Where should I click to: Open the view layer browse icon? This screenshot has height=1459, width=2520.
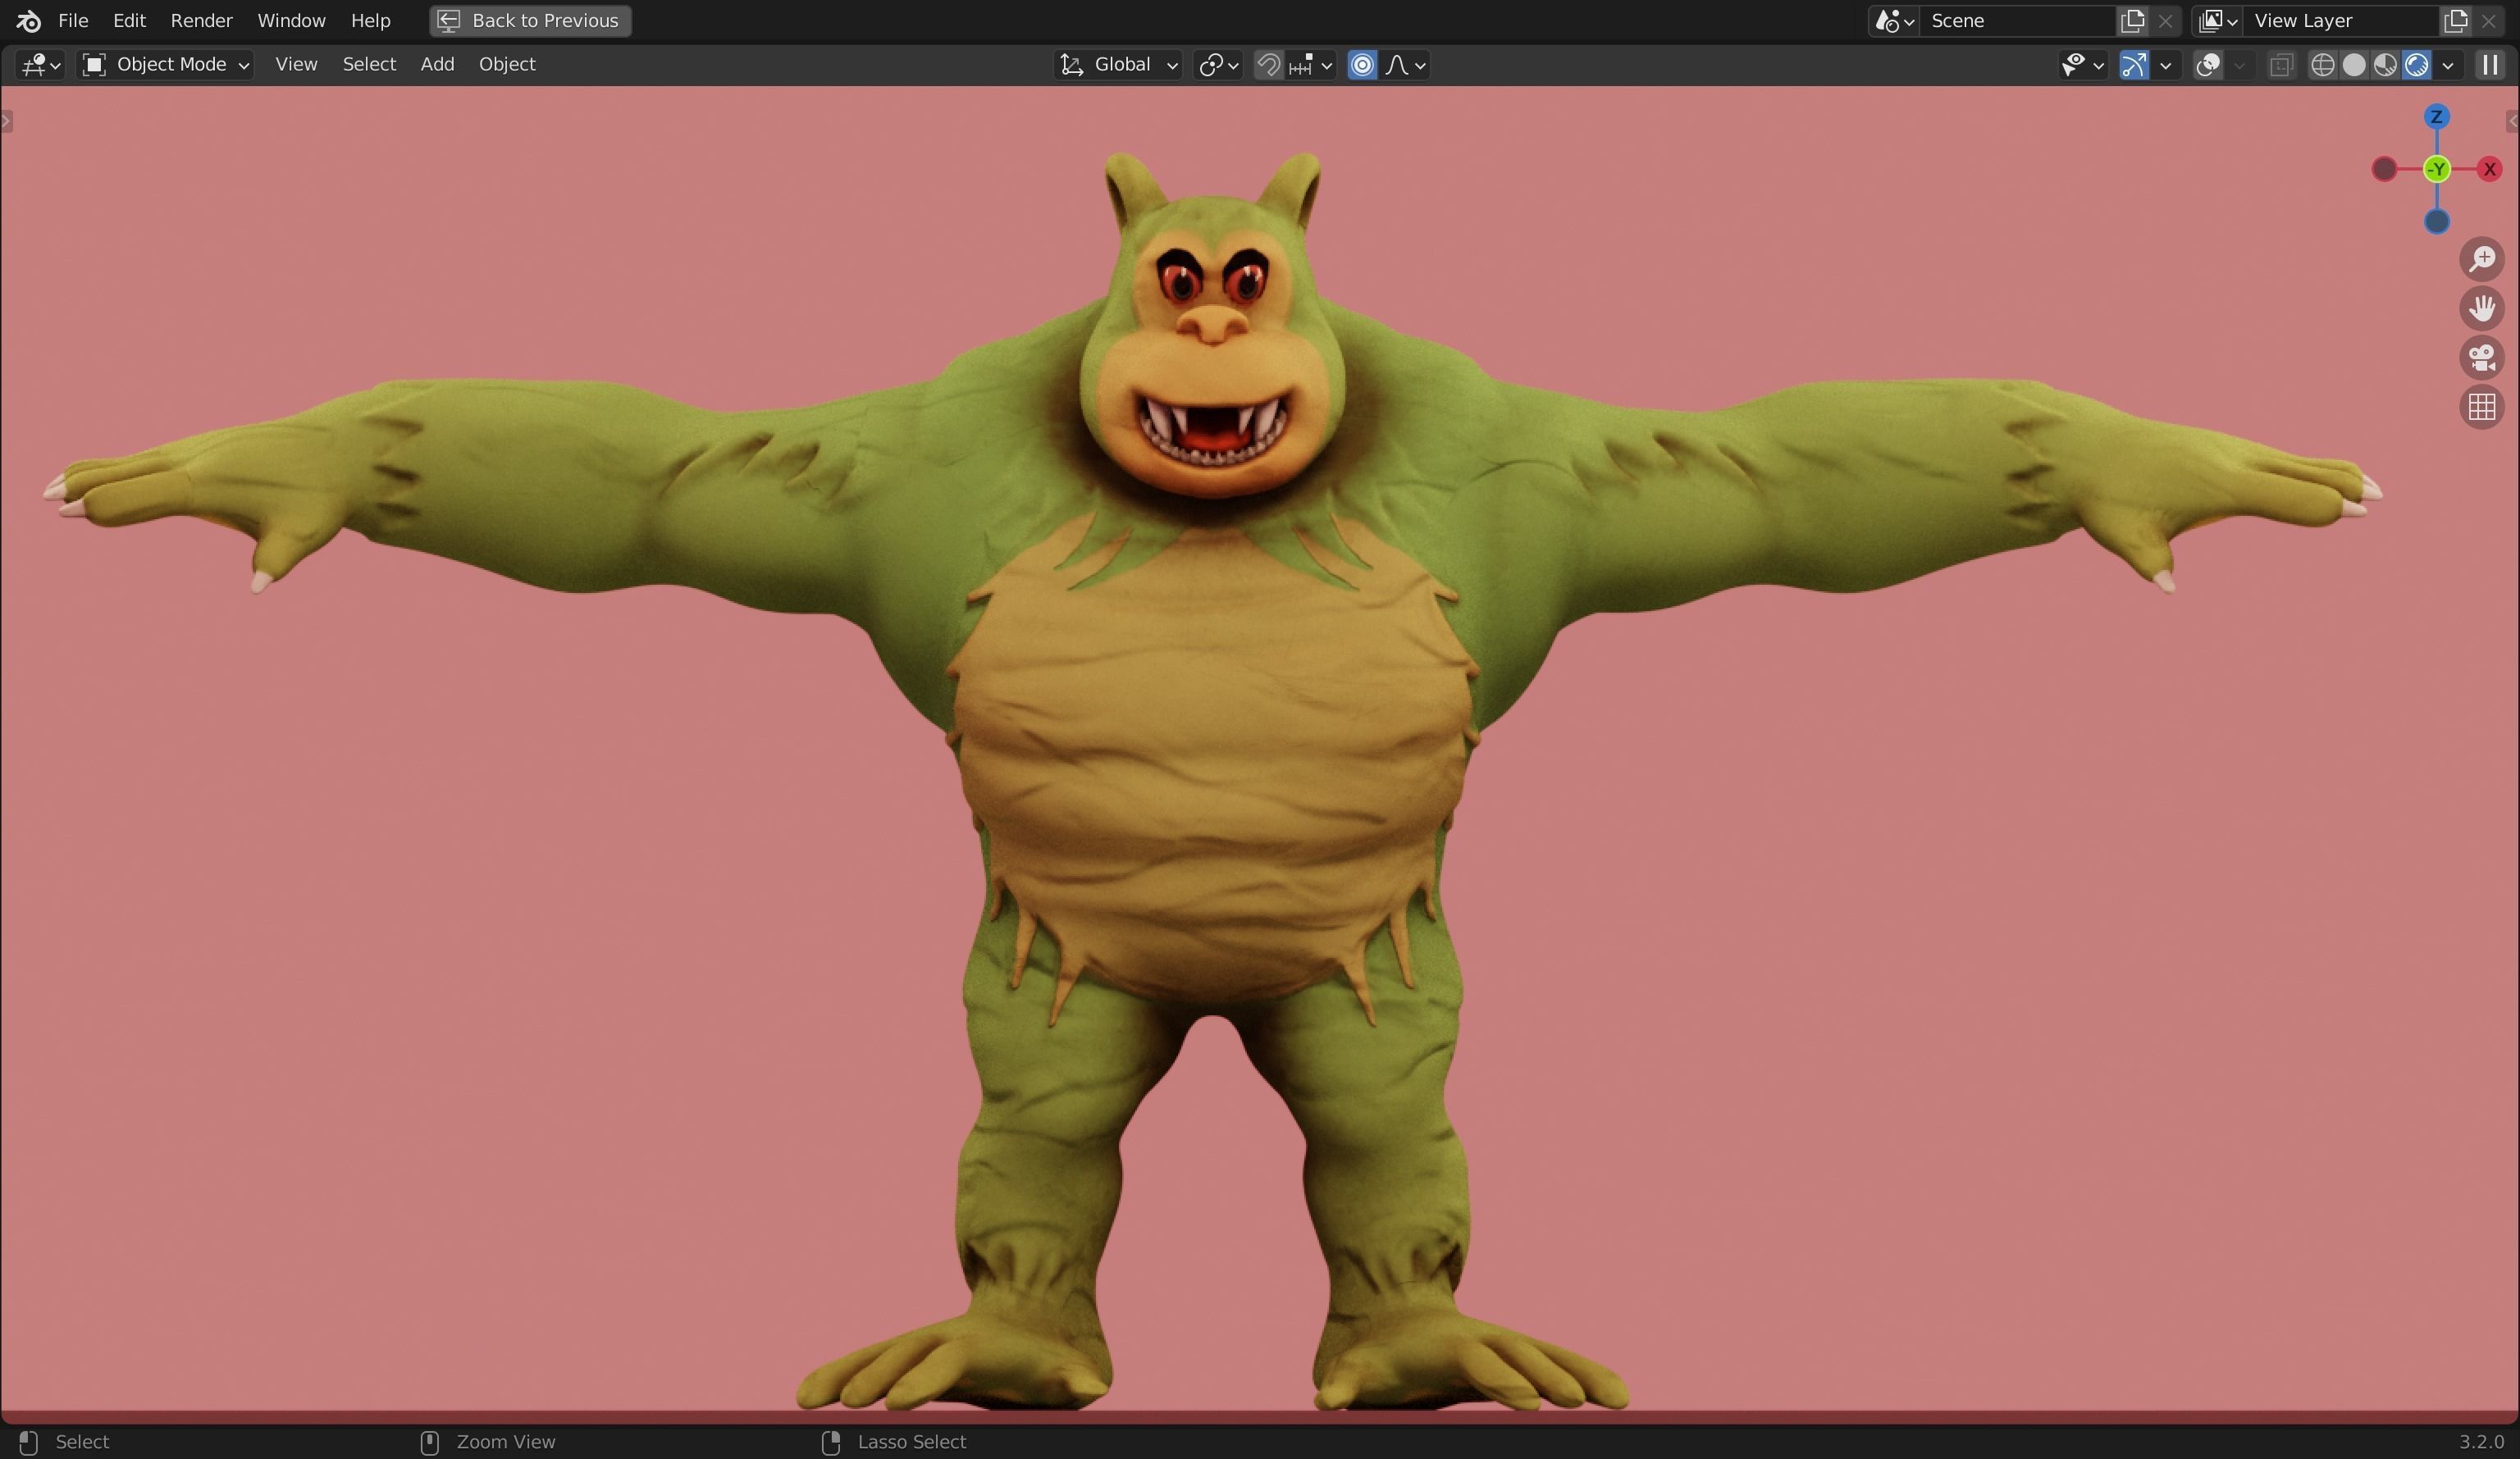[x=2217, y=21]
